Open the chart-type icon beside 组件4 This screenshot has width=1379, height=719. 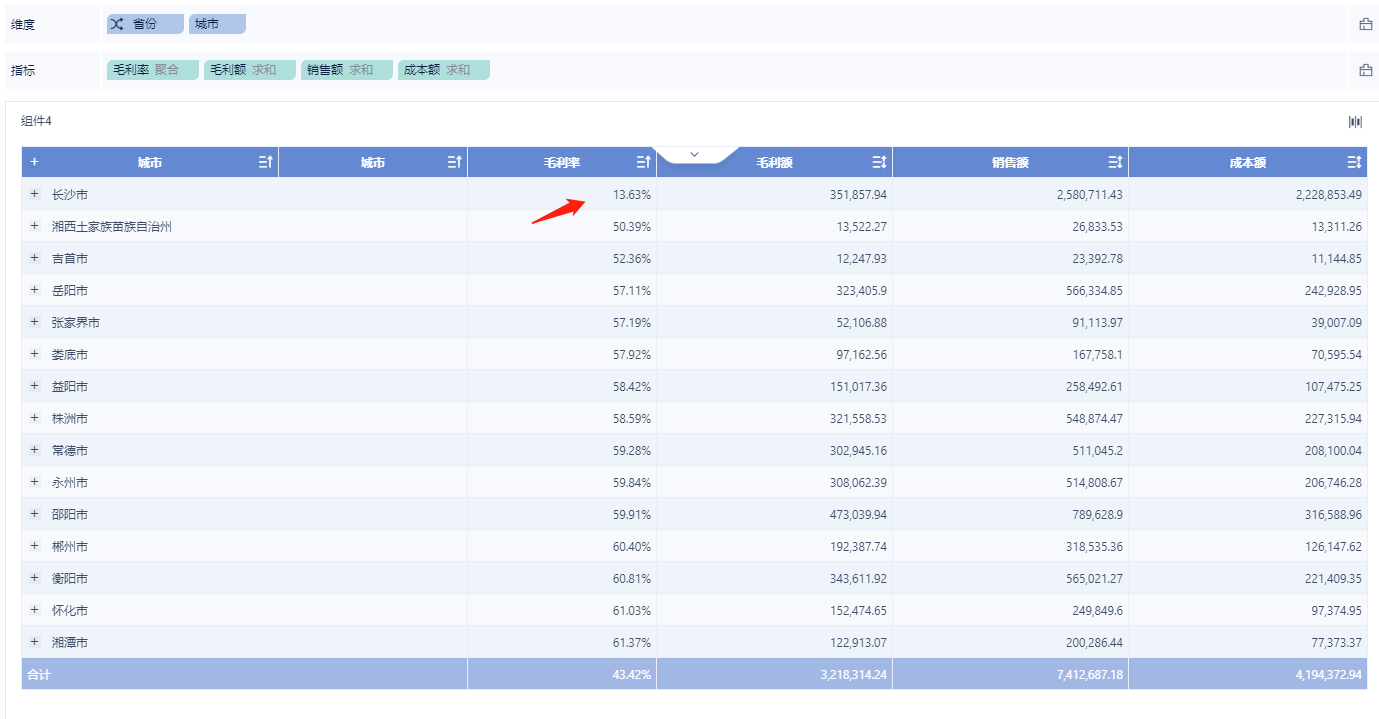[1355, 122]
